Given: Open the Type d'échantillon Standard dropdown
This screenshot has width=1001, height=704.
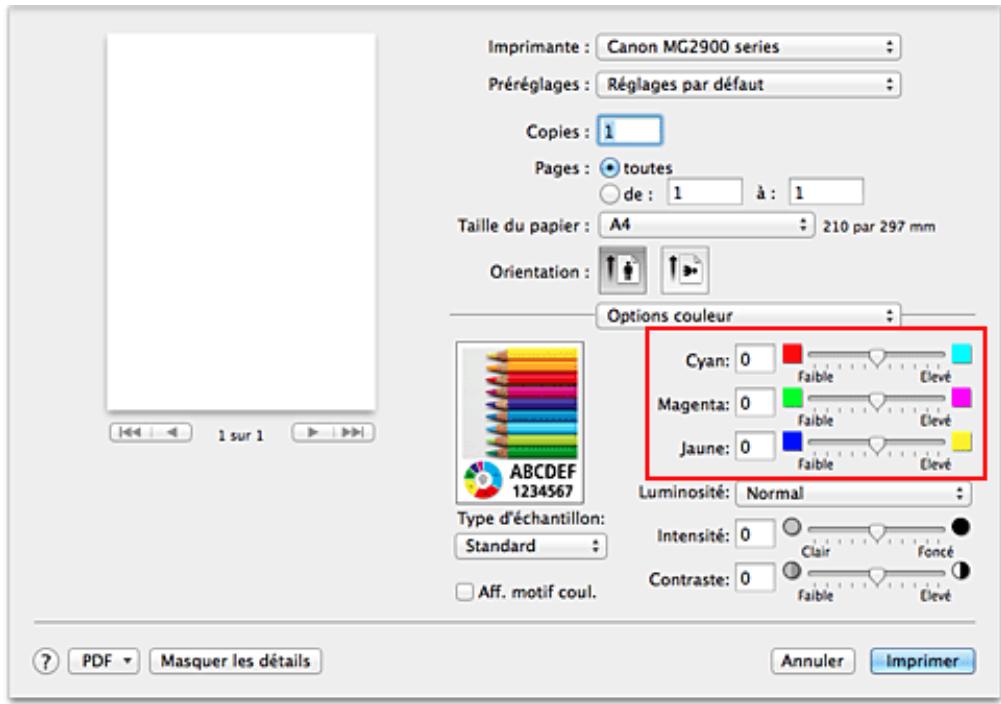Looking at the screenshot, I should tap(531, 546).
